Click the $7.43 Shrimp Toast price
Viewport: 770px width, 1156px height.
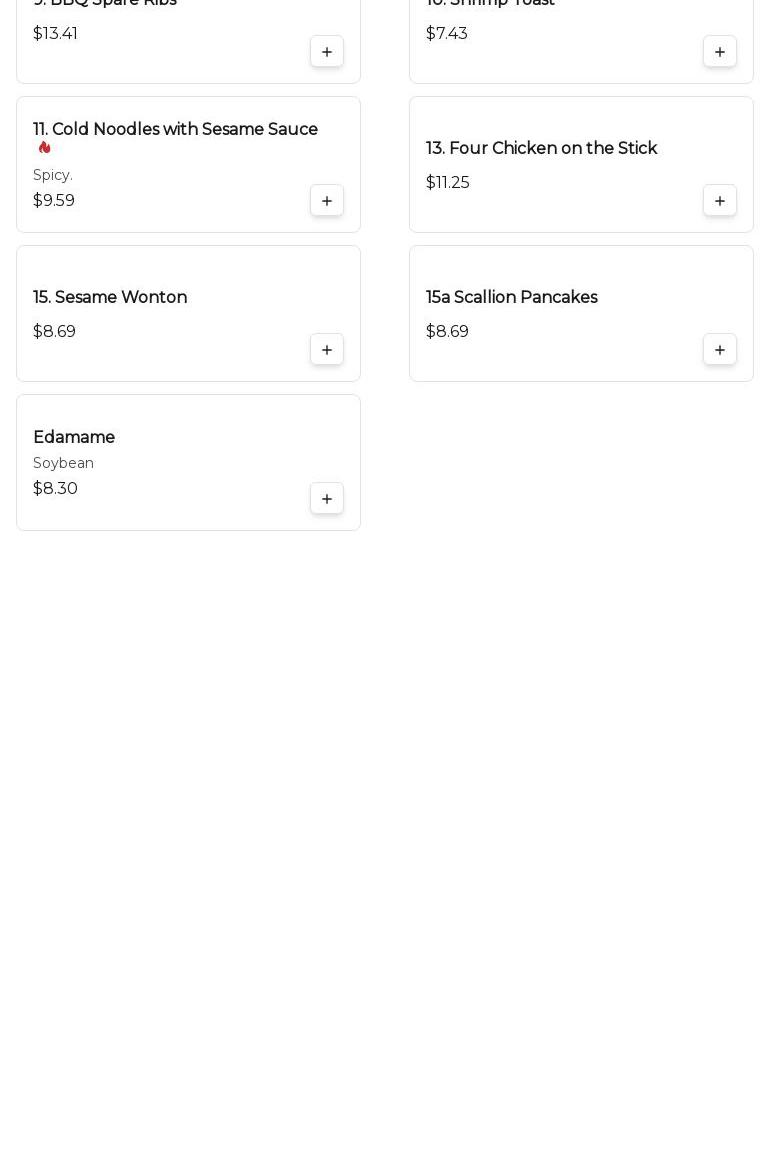tap(446, 33)
